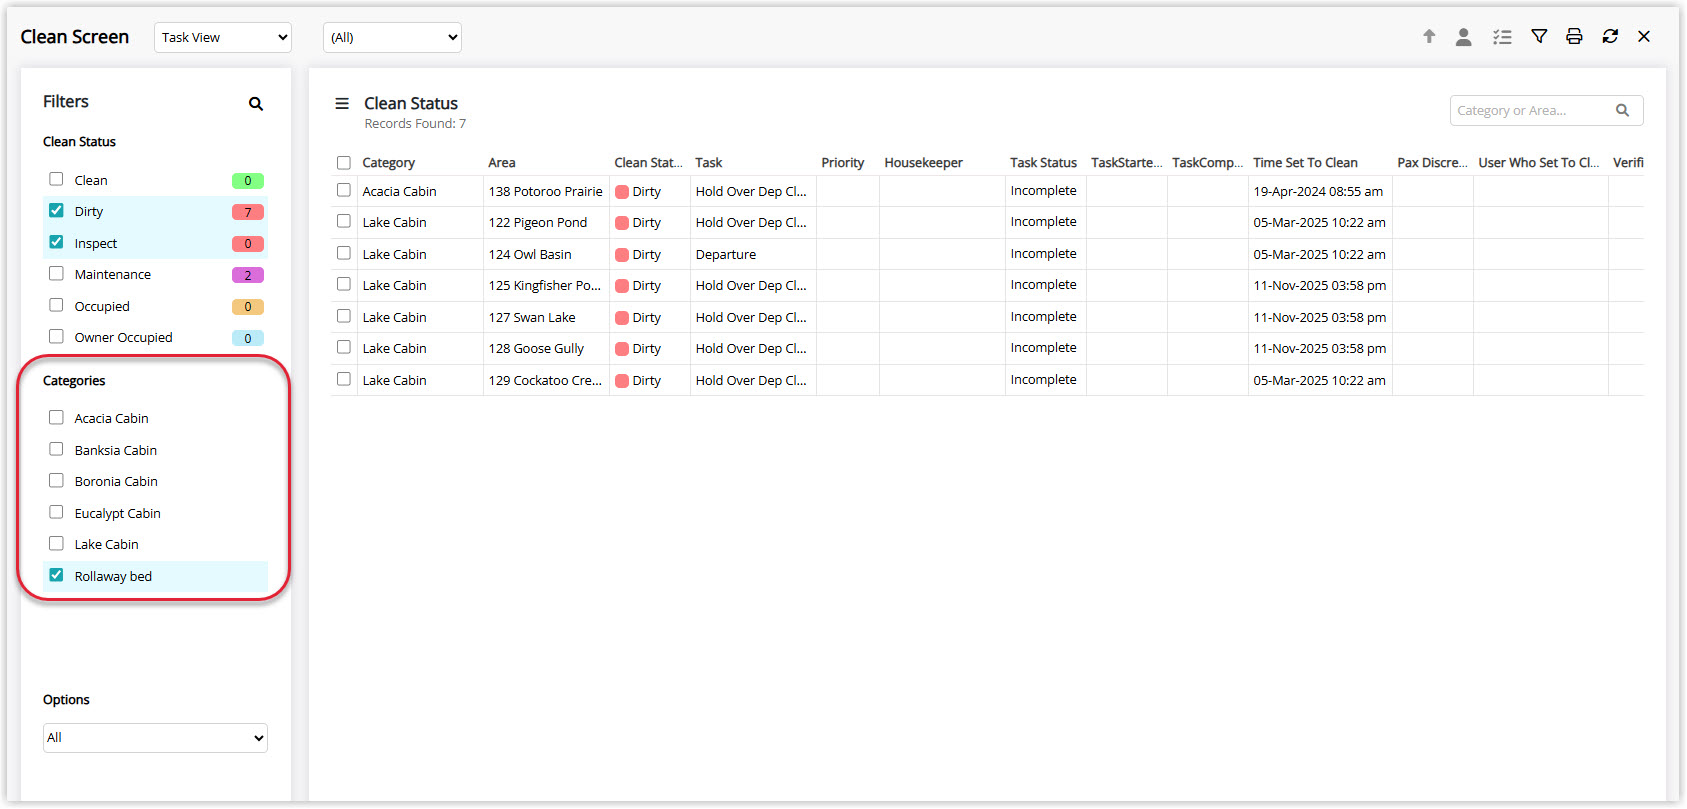
Task: Click the search icon in Category or Area box
Action: [1623, 111]
